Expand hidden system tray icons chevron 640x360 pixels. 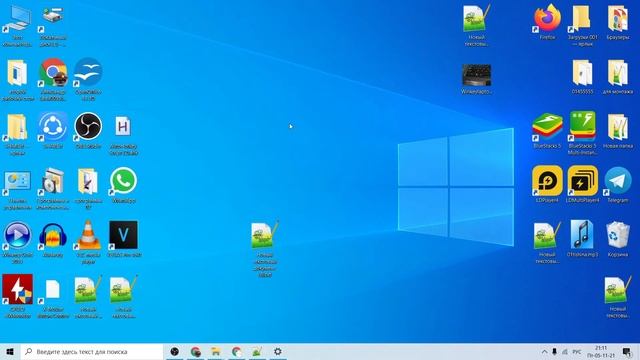[544, 351]
